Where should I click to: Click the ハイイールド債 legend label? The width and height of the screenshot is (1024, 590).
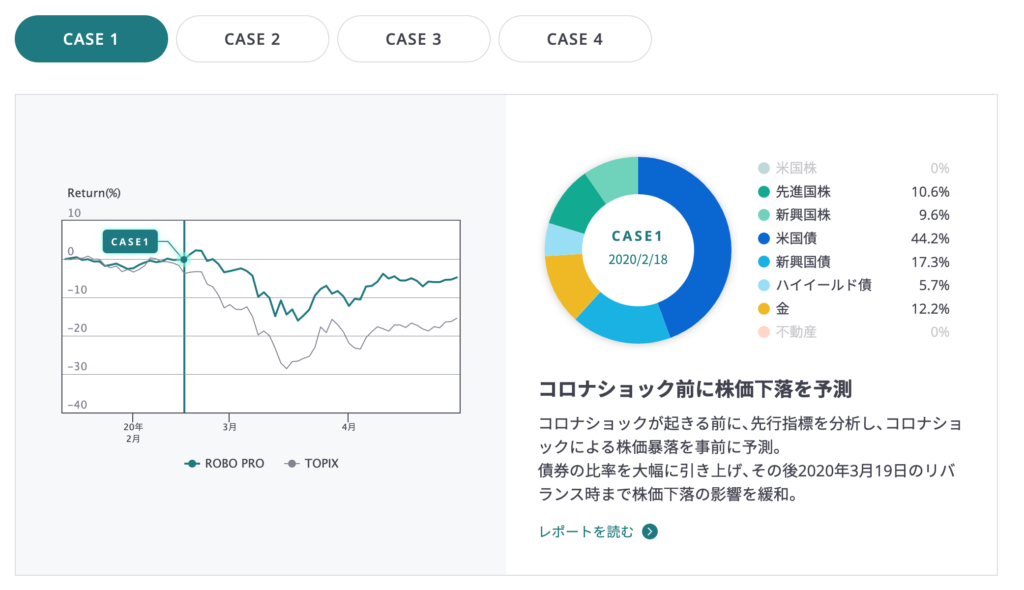pyautogui.click(x=823, y=285)
